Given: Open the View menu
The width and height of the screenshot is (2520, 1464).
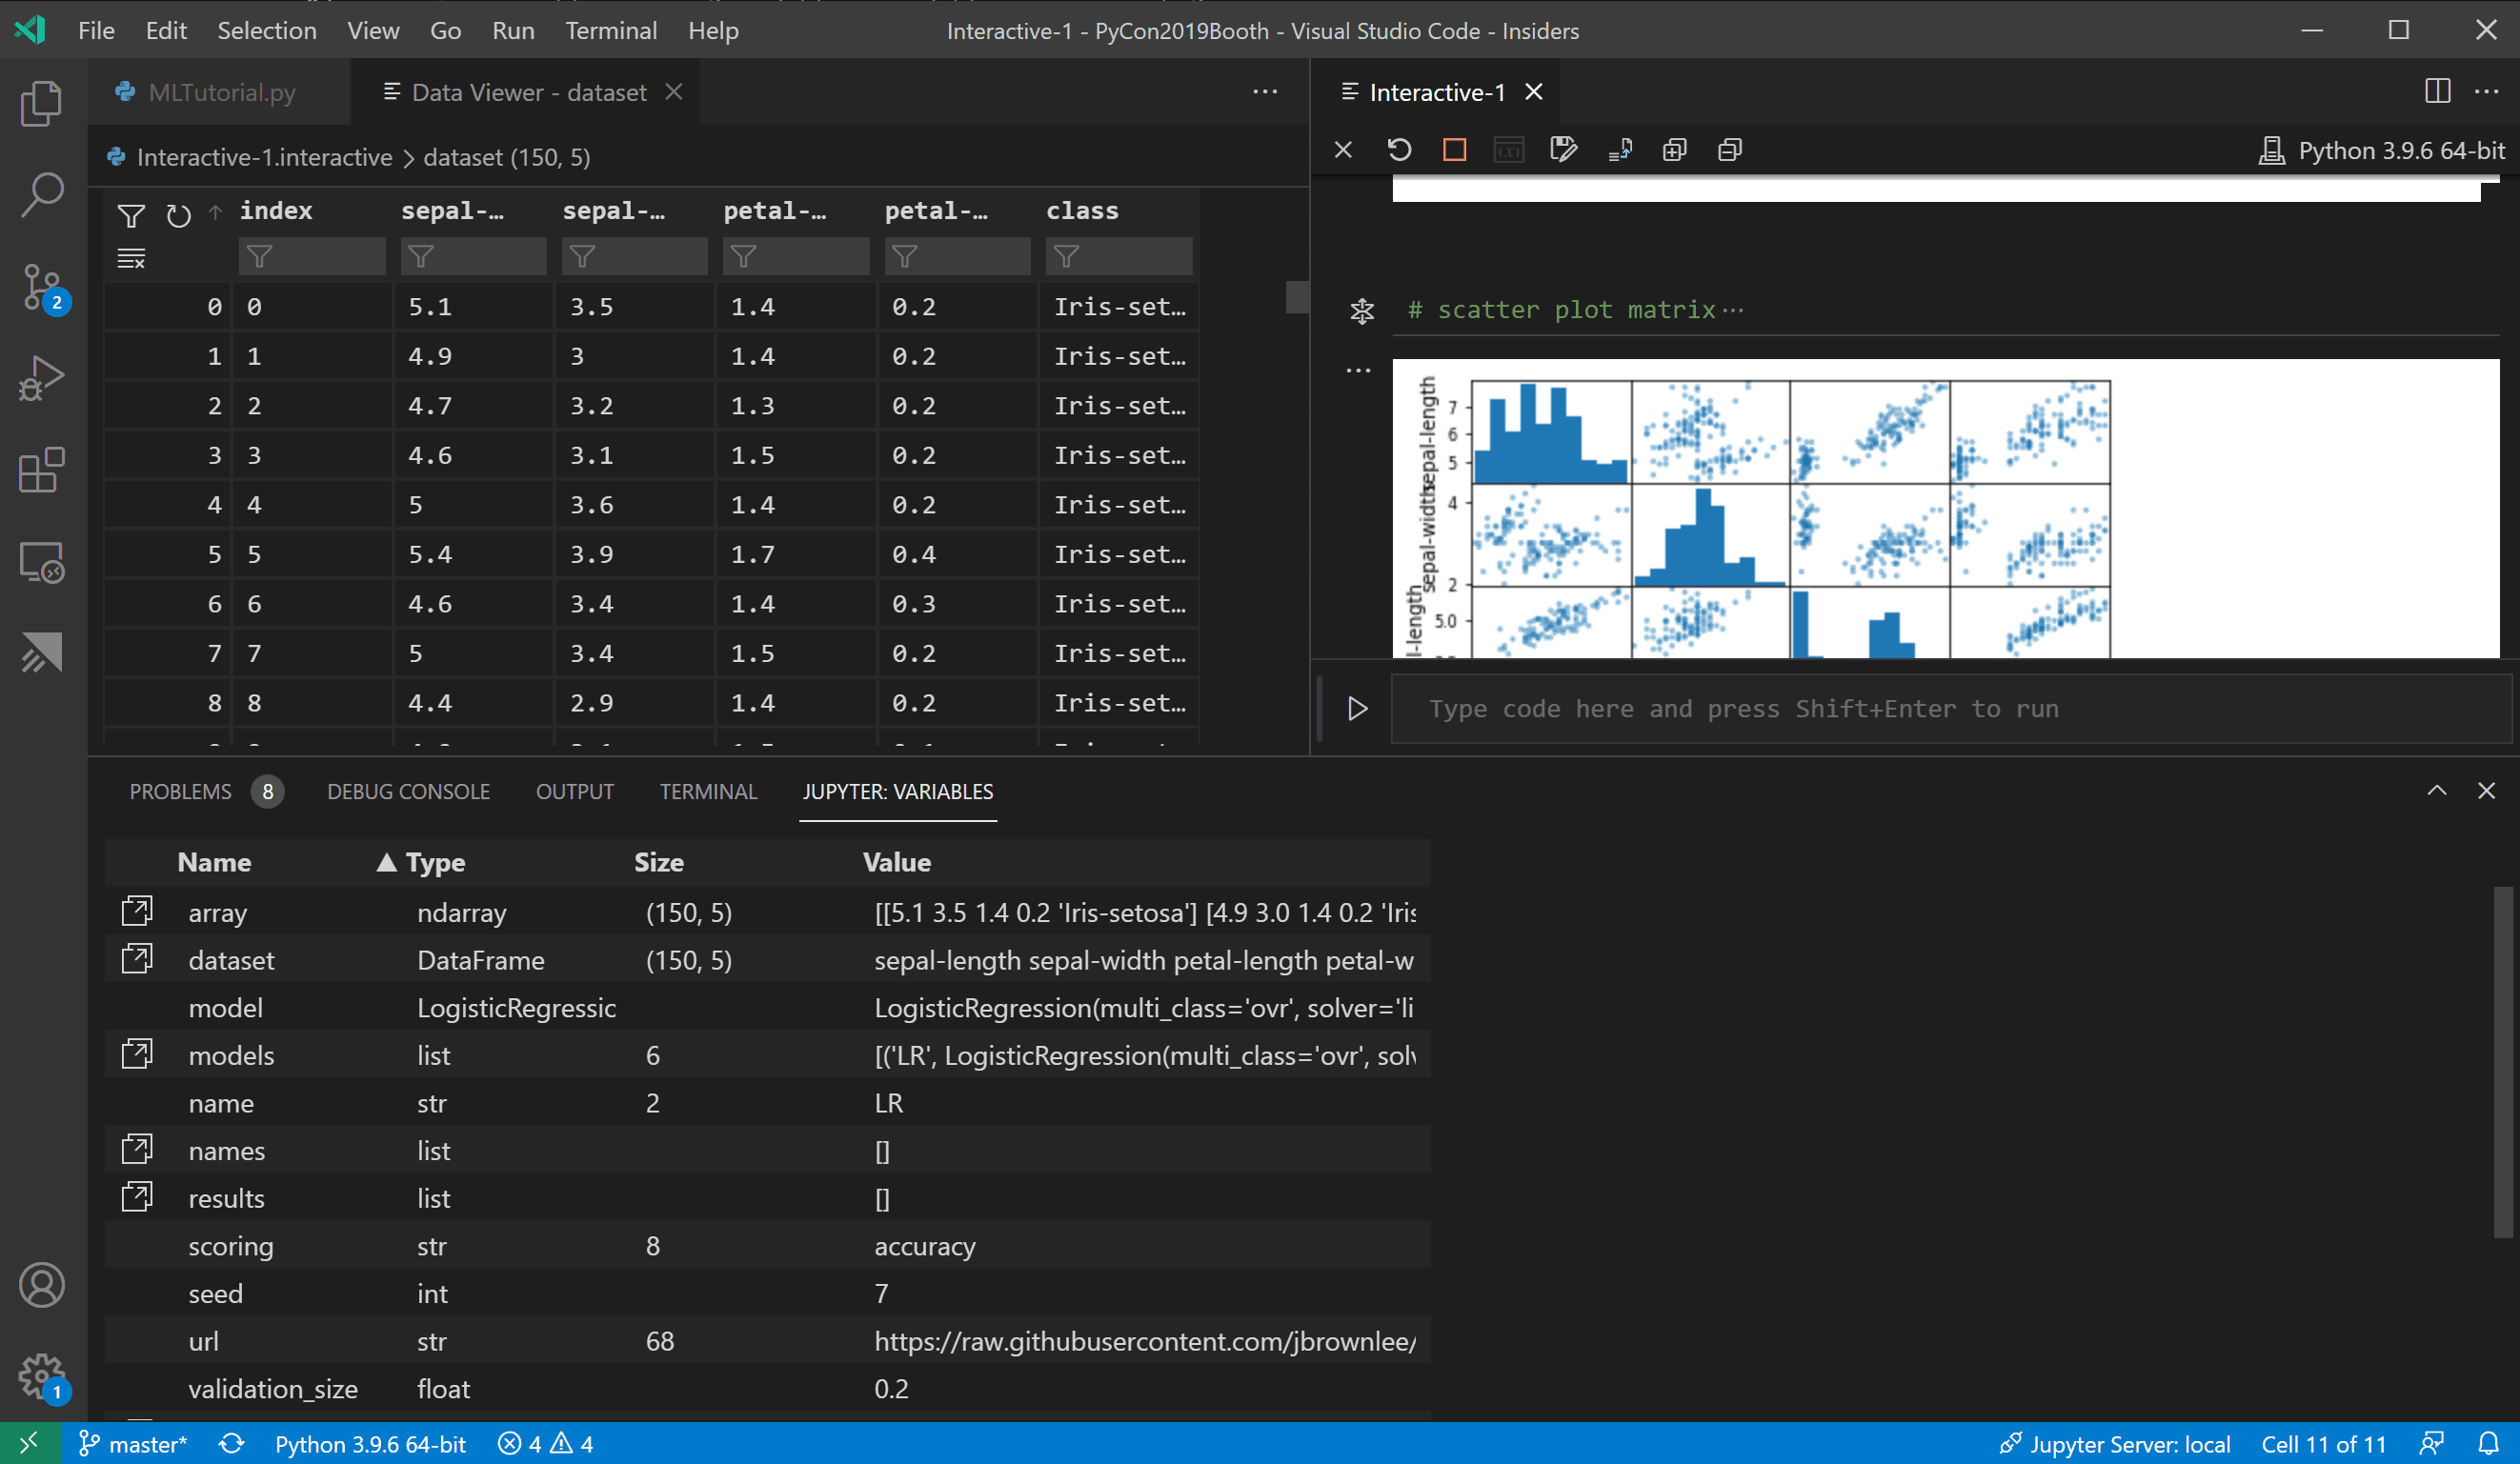Looking at the screenshot, I should [x=372, y=30].
